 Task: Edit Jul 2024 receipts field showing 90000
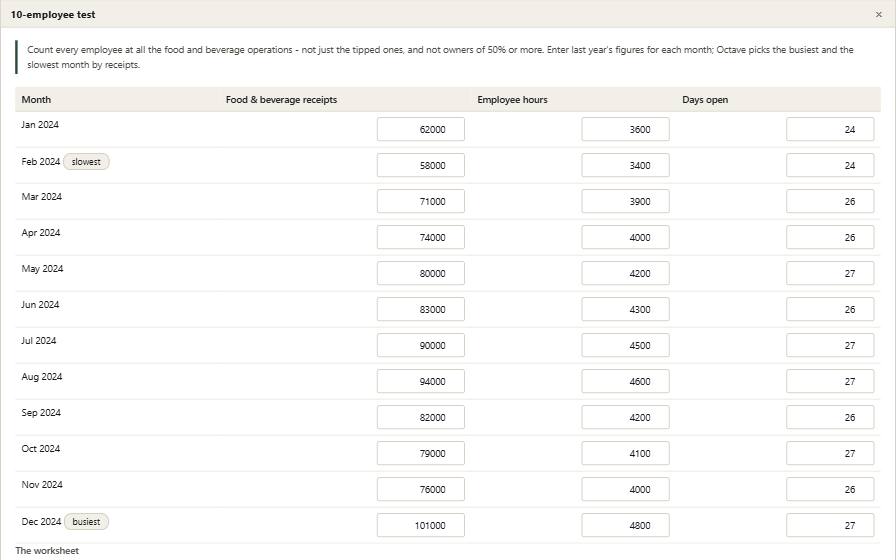[x=421, y=345]
